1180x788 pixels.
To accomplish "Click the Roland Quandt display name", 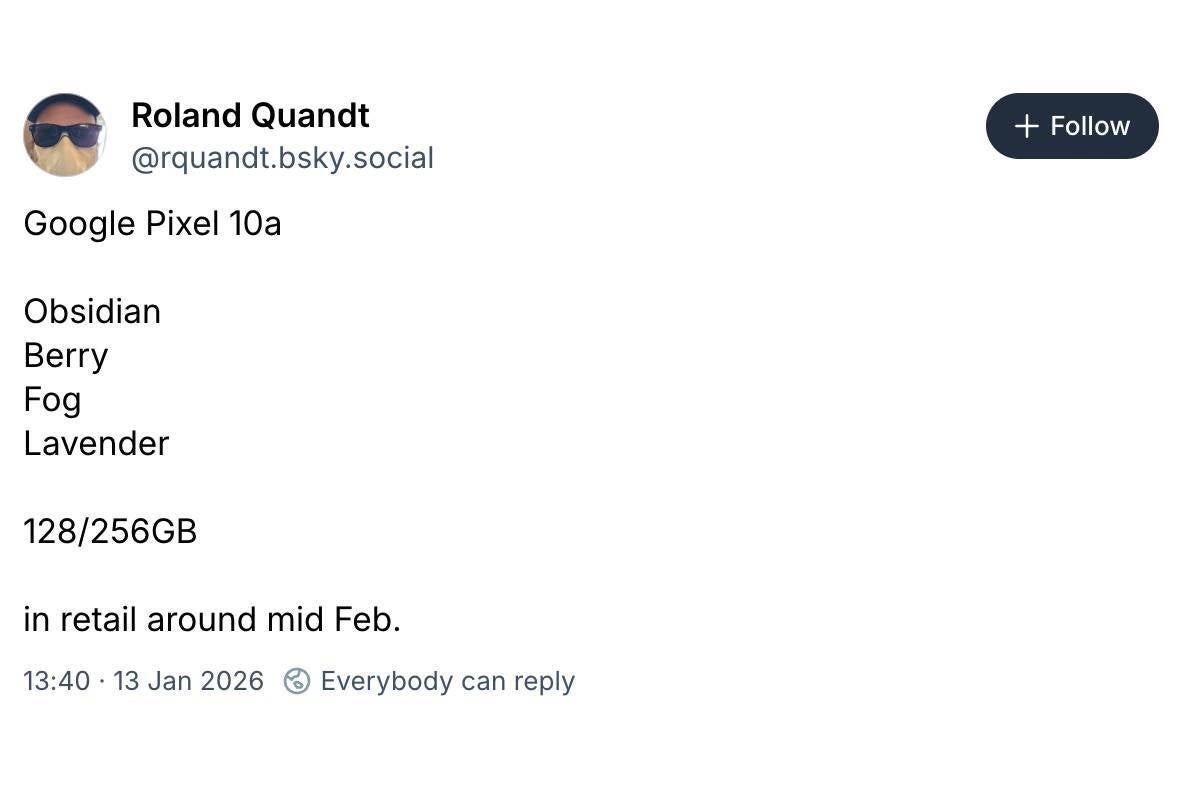I will tap(249, 116).
